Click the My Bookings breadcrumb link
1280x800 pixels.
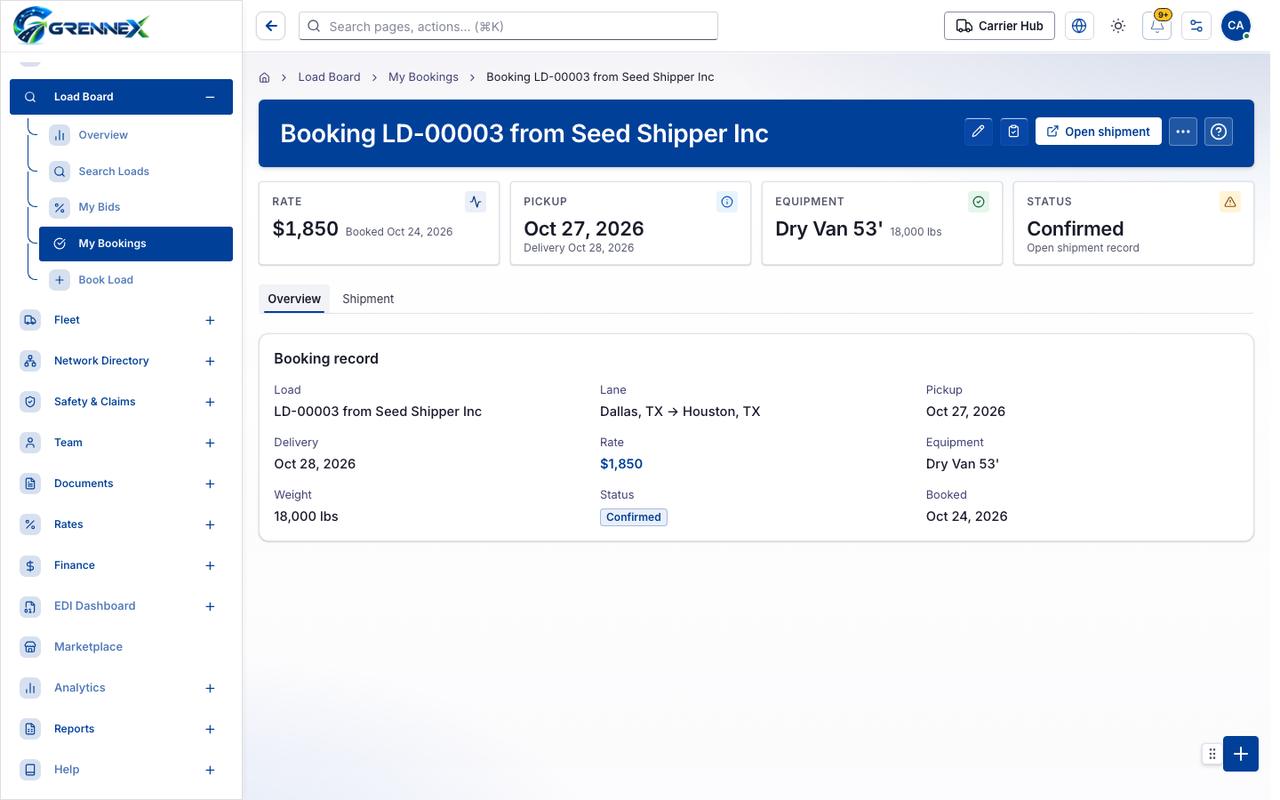423,77
